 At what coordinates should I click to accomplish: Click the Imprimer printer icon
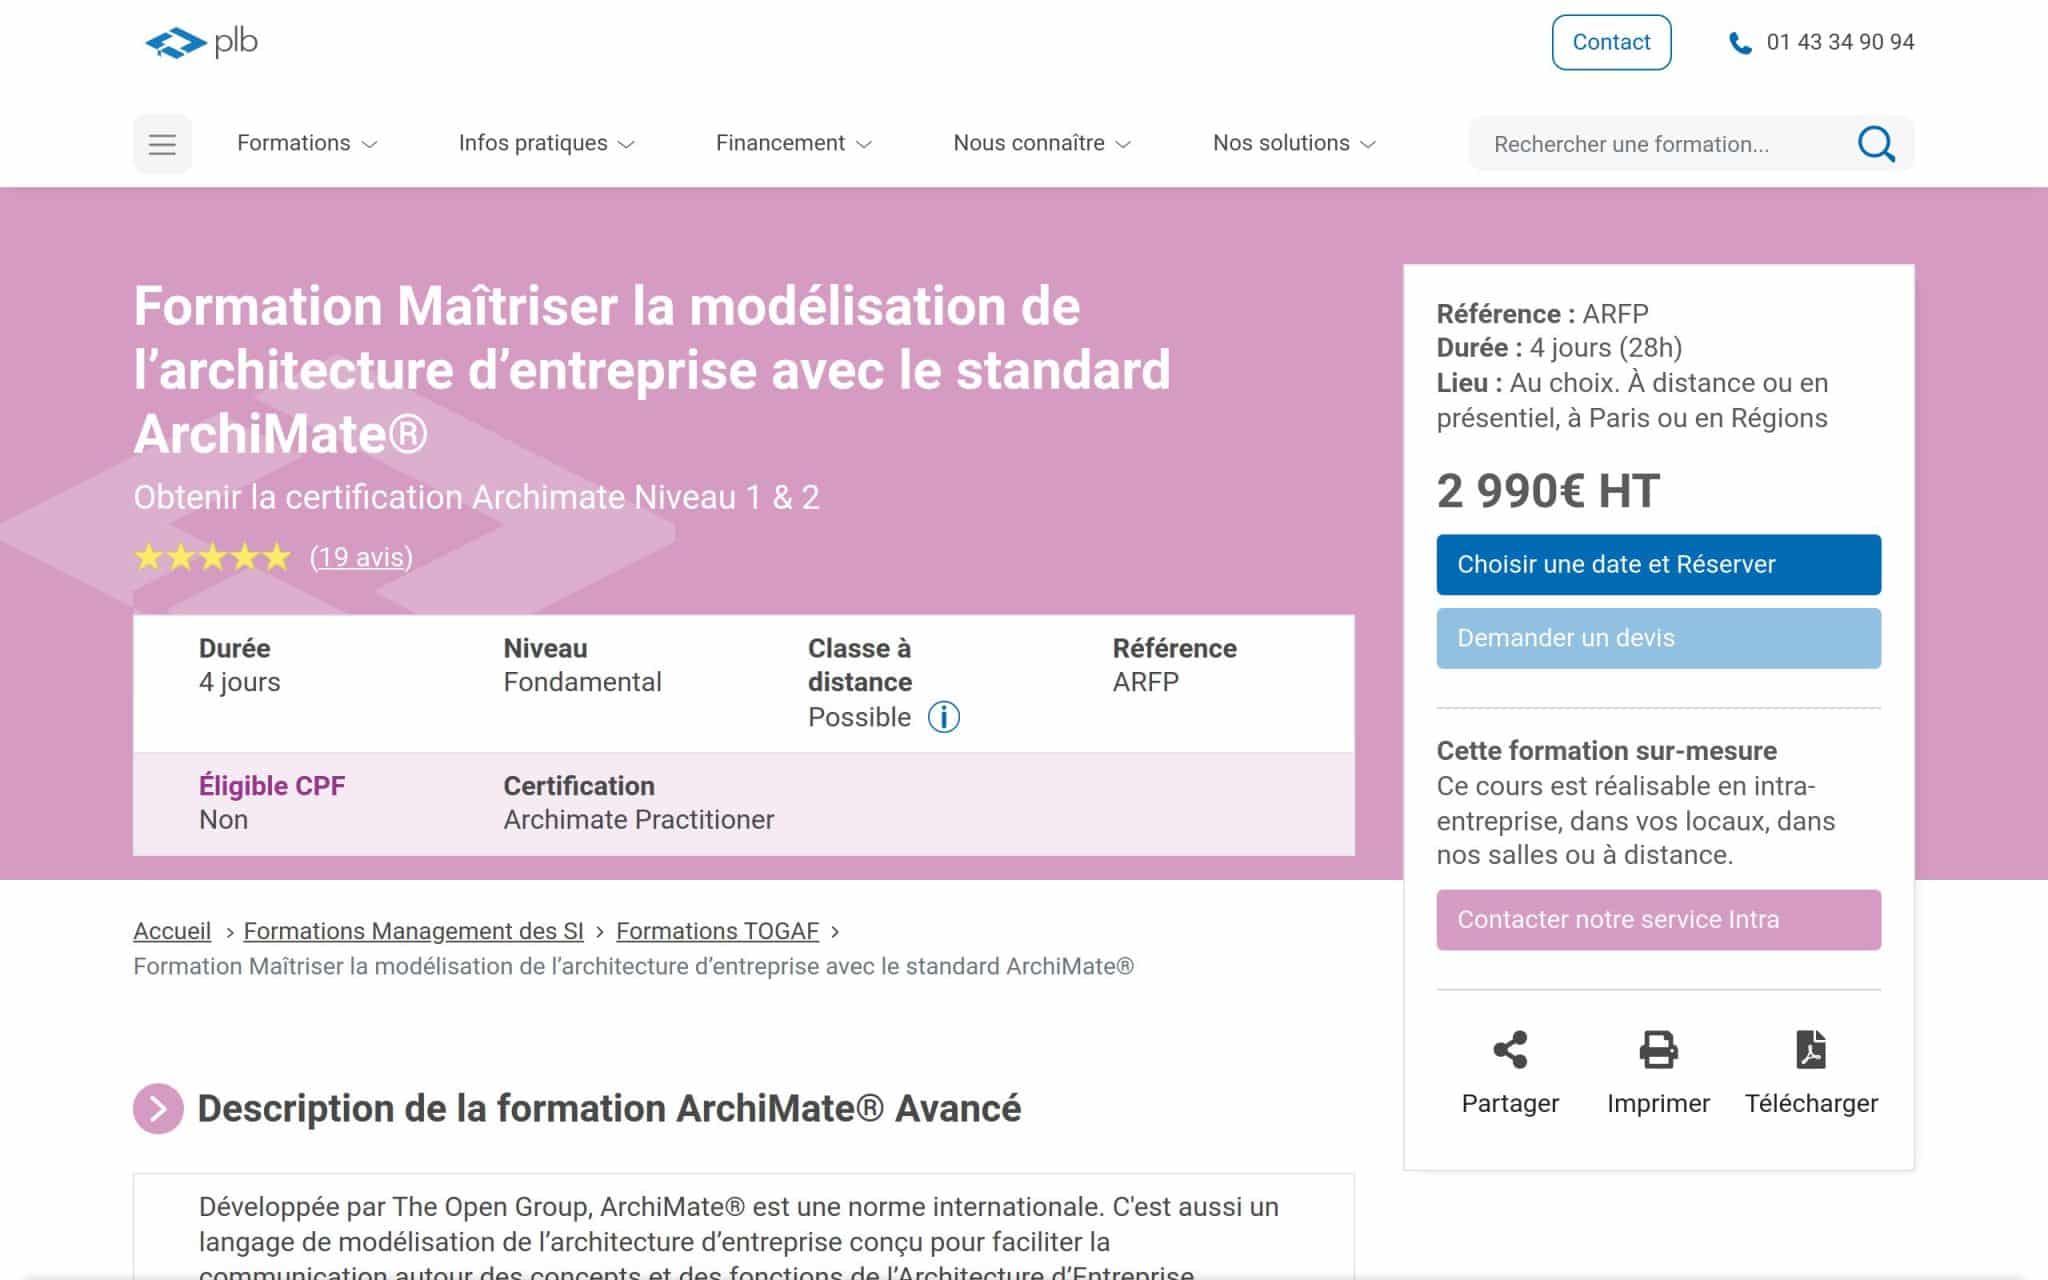tap(1658, 1049)
